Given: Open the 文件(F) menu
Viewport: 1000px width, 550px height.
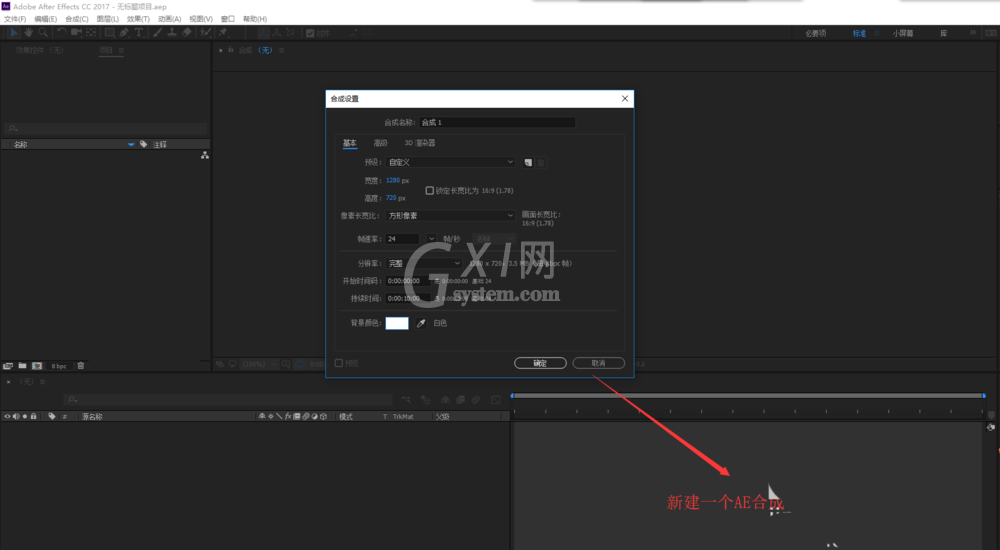Looking at the screenshot, I should 15,19.
